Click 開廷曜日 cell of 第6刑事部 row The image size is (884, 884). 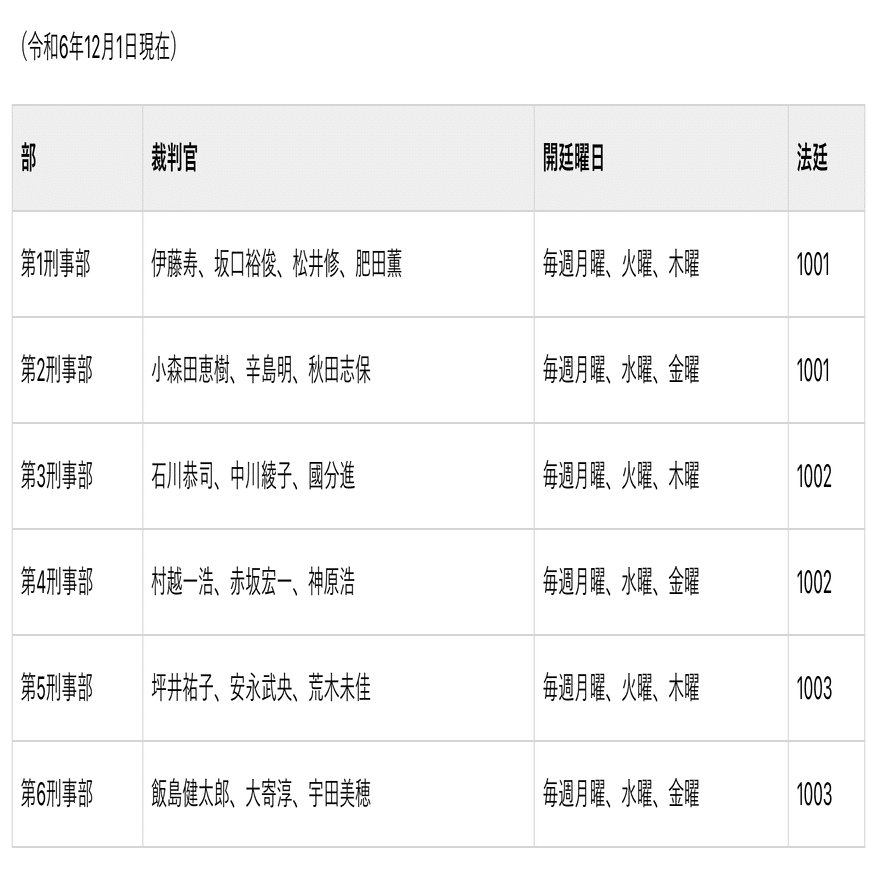point(621,795)
